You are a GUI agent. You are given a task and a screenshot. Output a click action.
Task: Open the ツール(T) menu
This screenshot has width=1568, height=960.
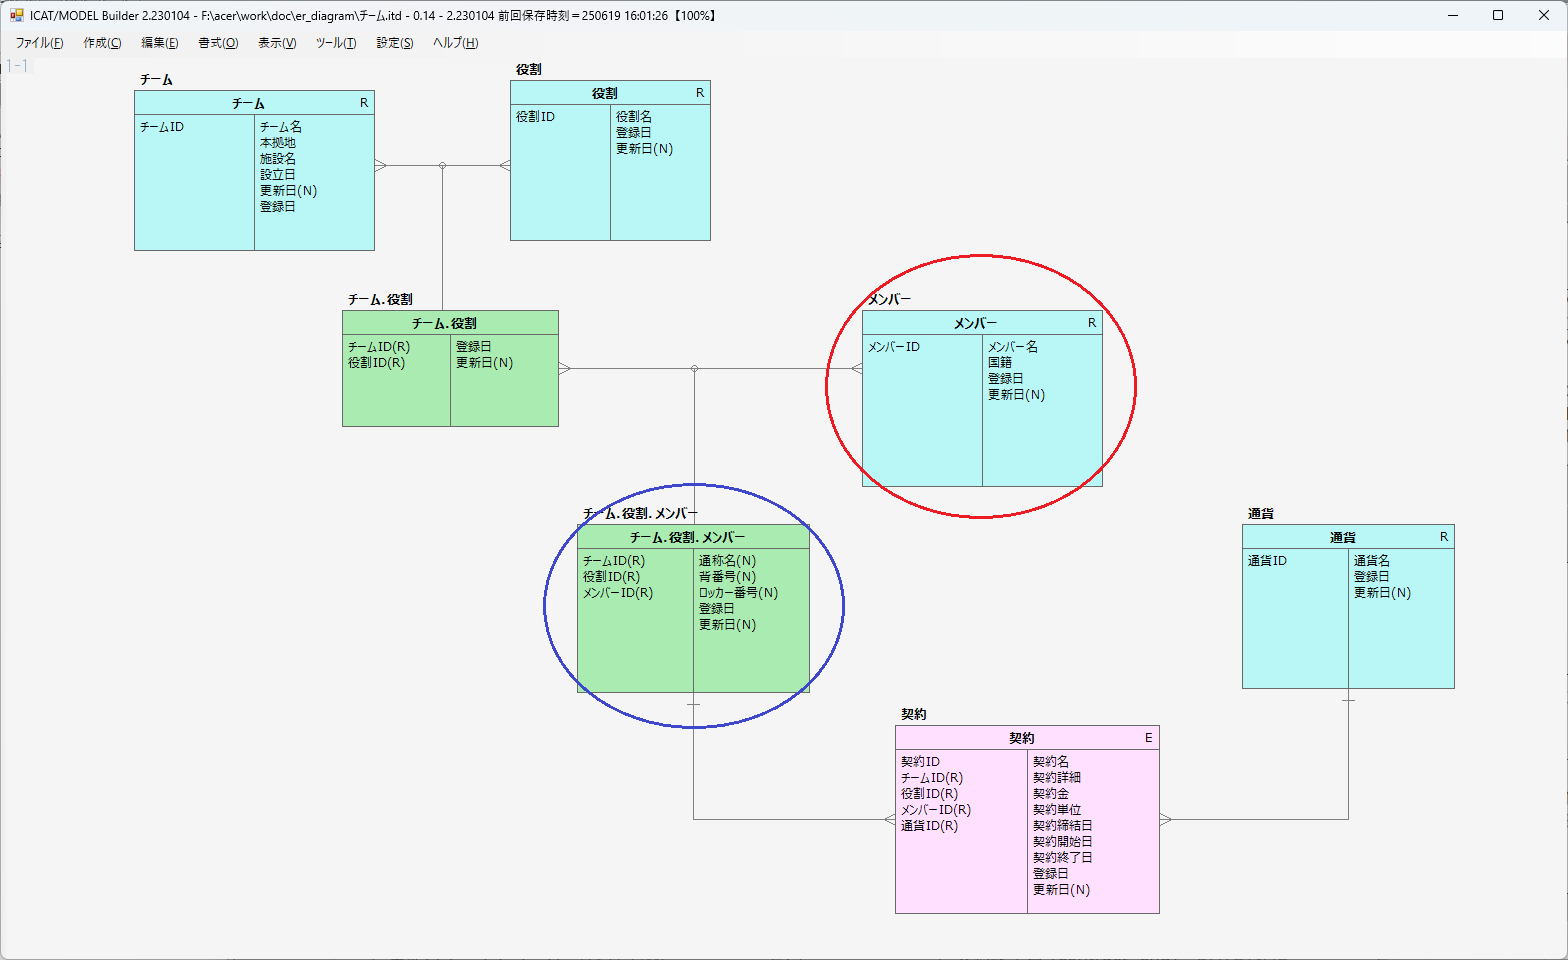[x=336, y=43]
